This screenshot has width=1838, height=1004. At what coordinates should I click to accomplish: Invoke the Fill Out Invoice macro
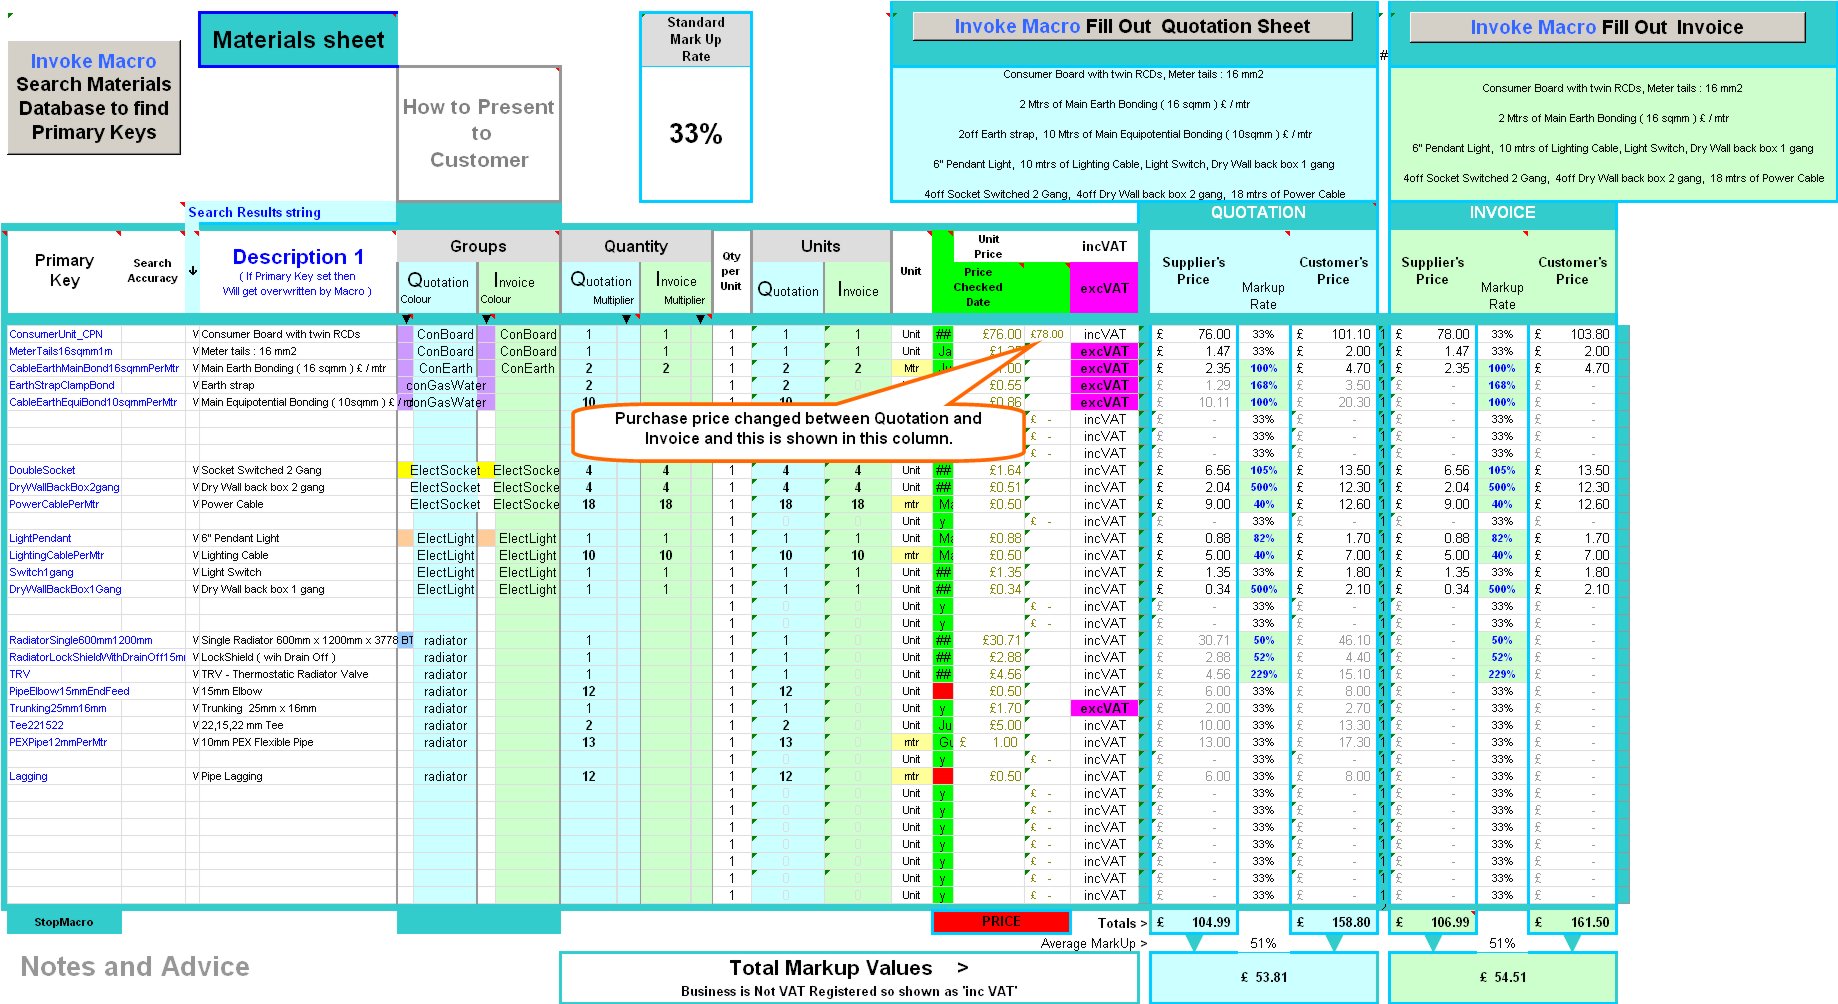point(1607,27)
